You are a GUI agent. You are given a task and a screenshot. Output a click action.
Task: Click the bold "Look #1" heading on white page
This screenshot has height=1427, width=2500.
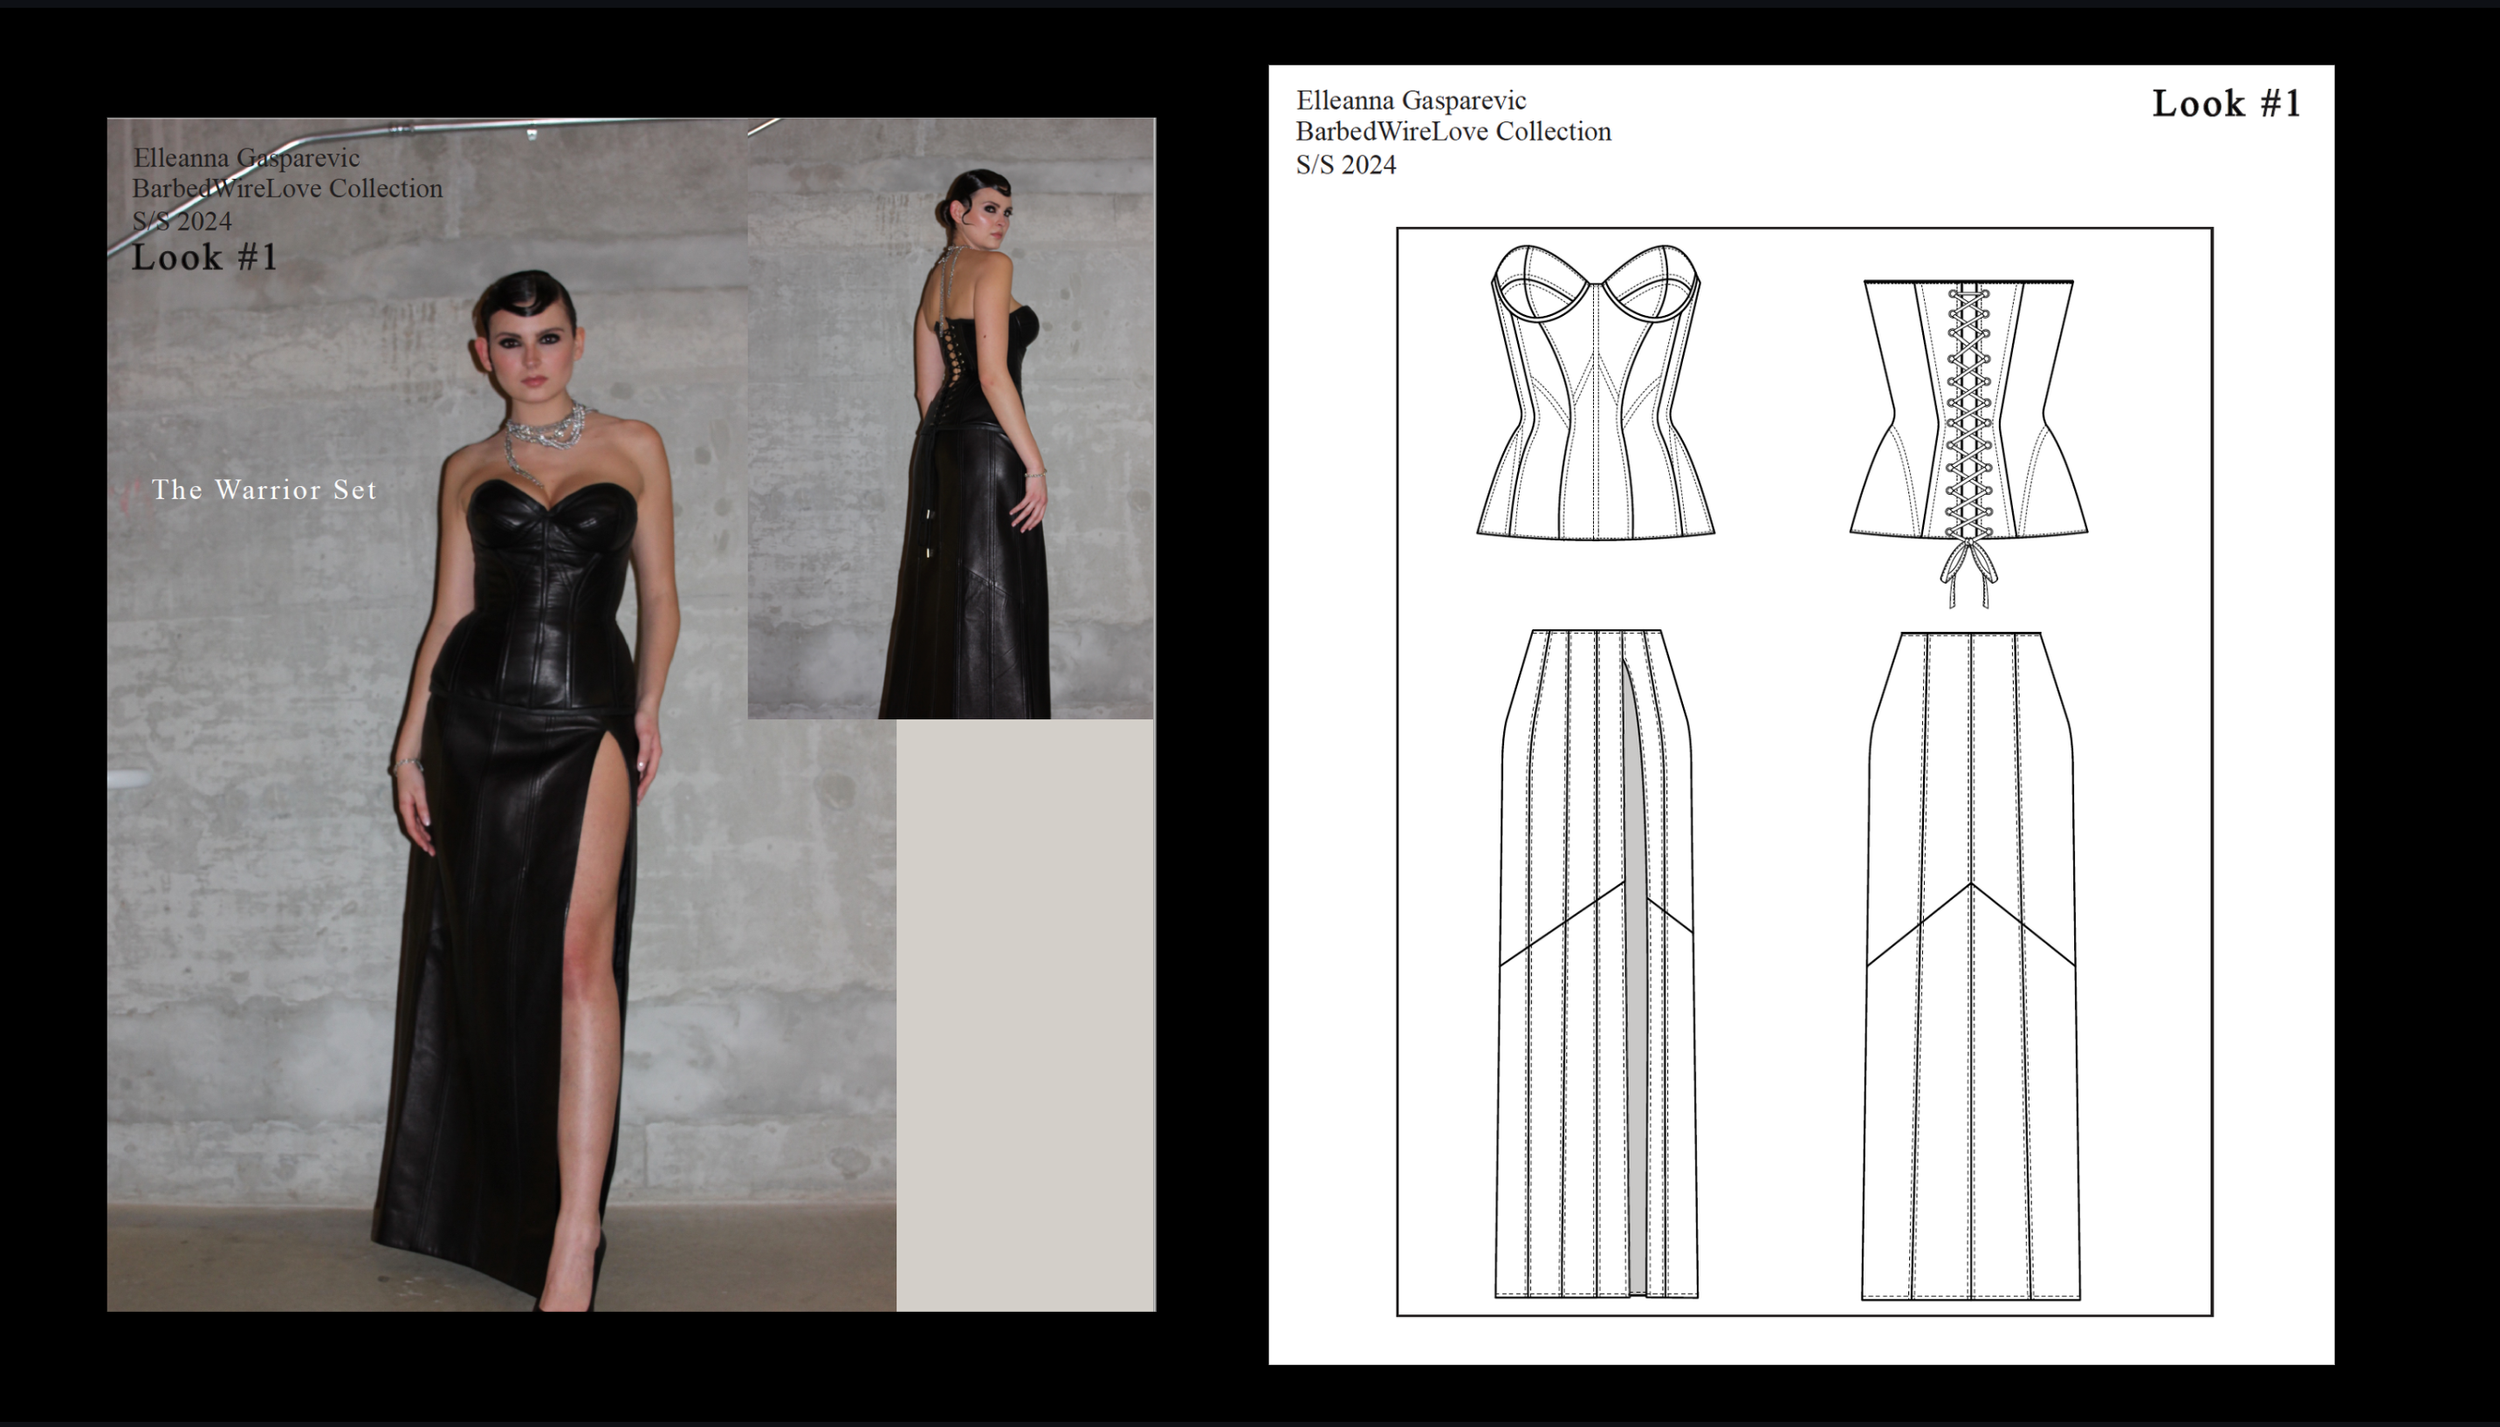pyautogui.click(x=2226, y=104)
